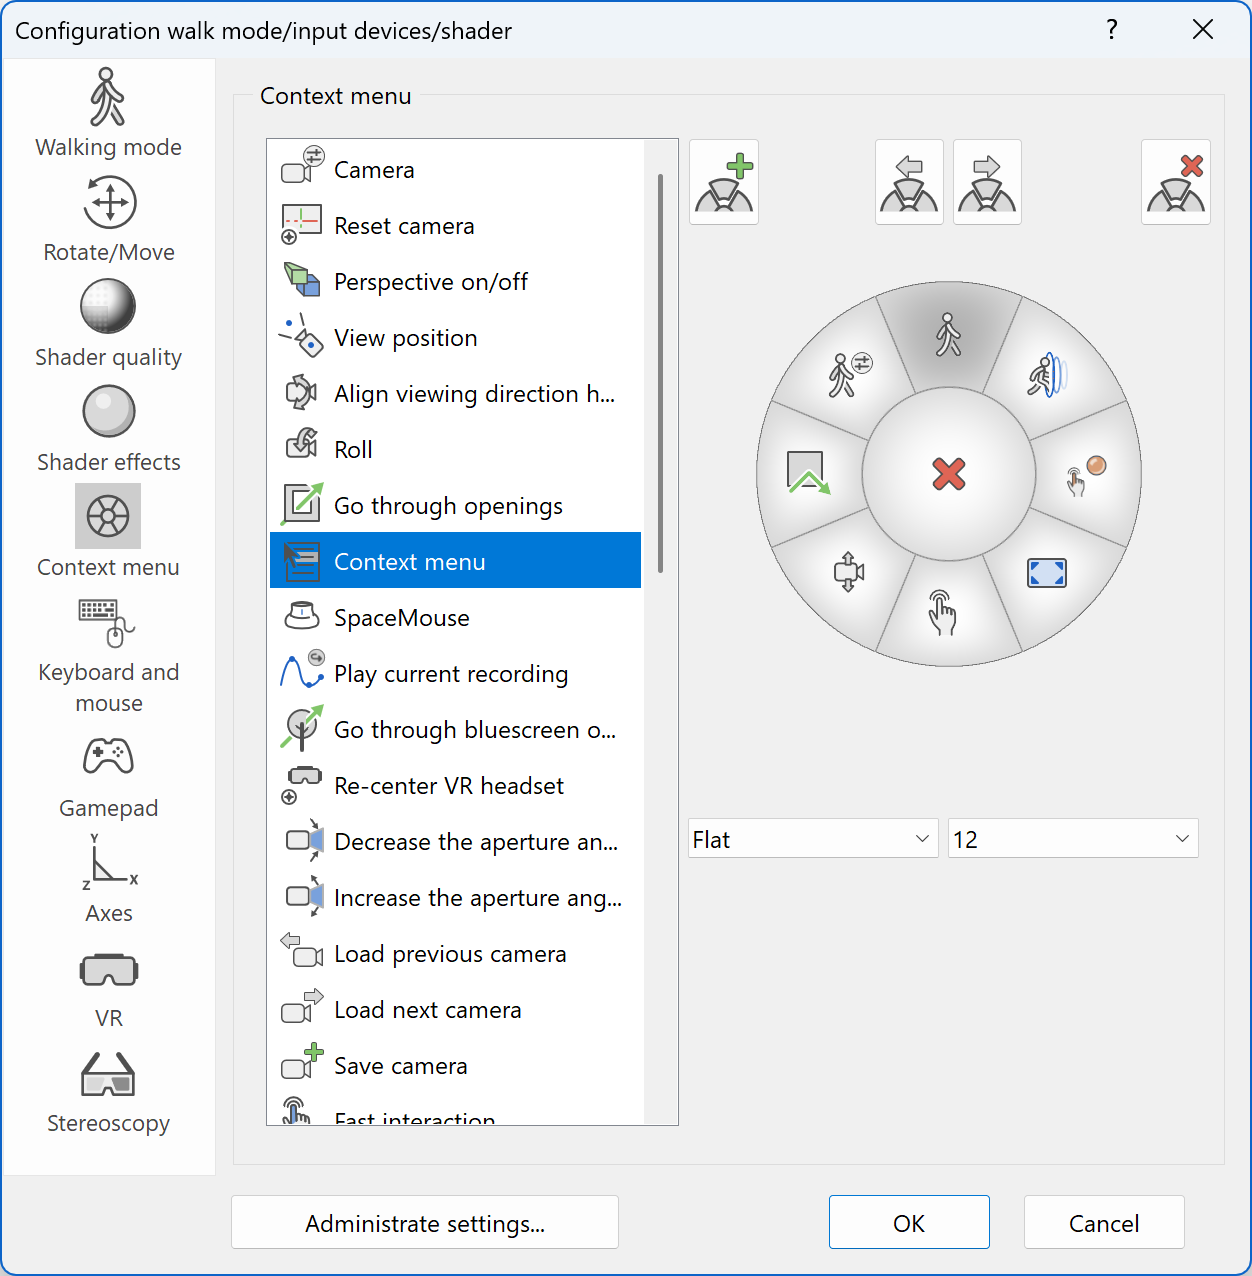Select the walking figure at top of wheel
This screenshot has width=1252, height=1276.
948,336
